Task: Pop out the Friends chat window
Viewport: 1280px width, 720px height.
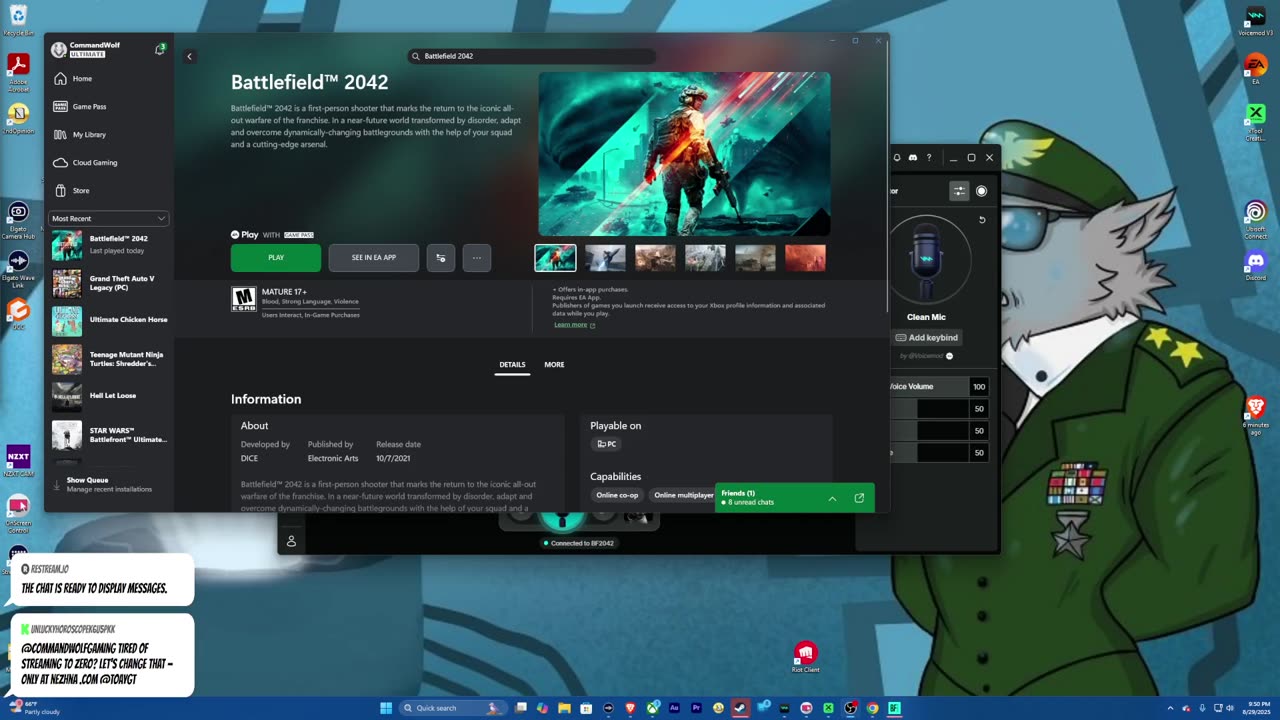Action: (x=859, y=498)
